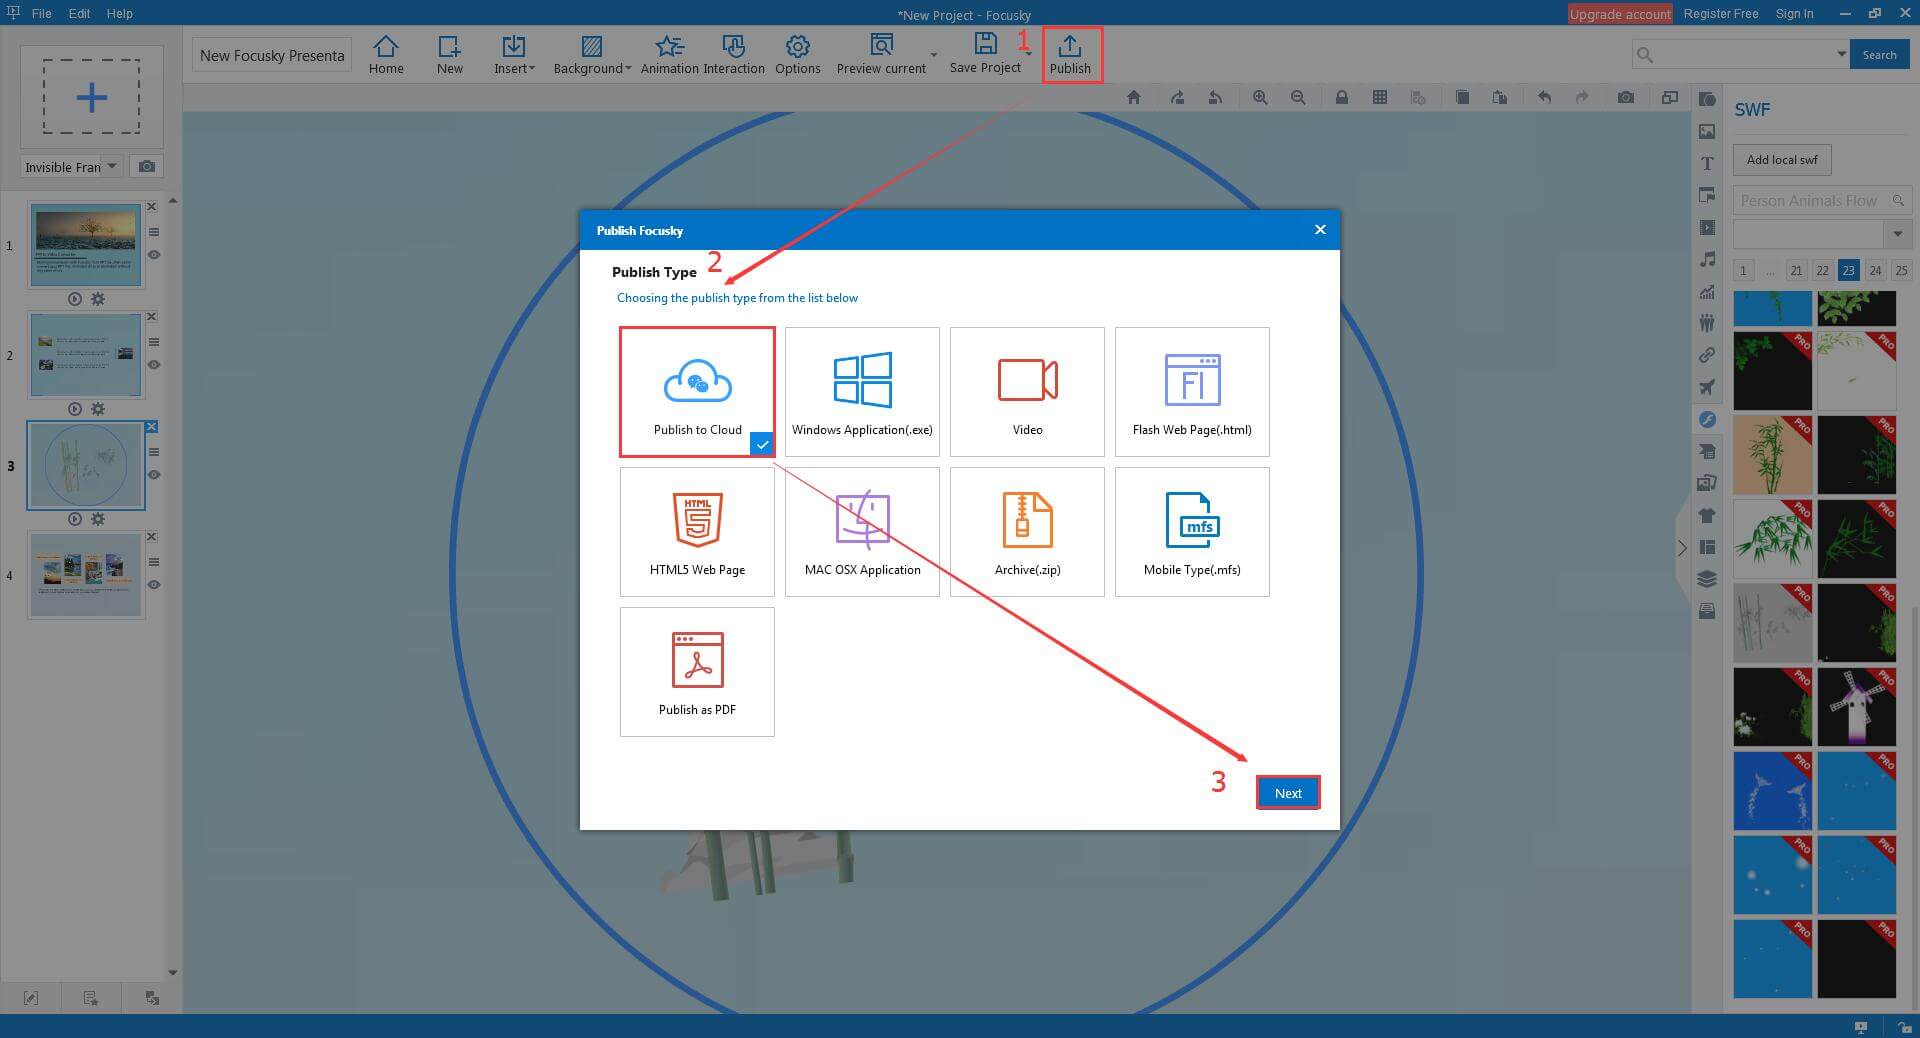
Task: Click the screenshot camera icon in canvas toolbar
Action: [1626, 97]
